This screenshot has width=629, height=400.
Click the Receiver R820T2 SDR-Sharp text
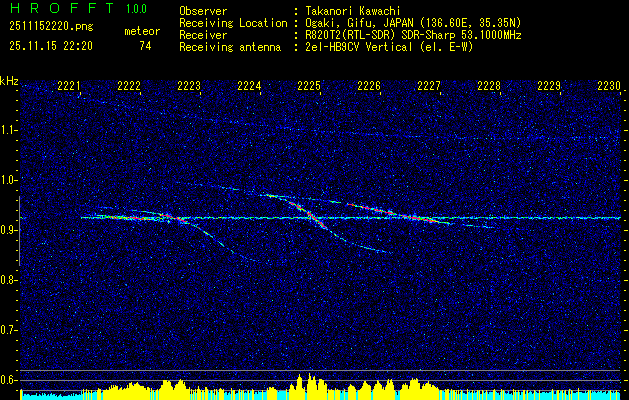(412, 35)
